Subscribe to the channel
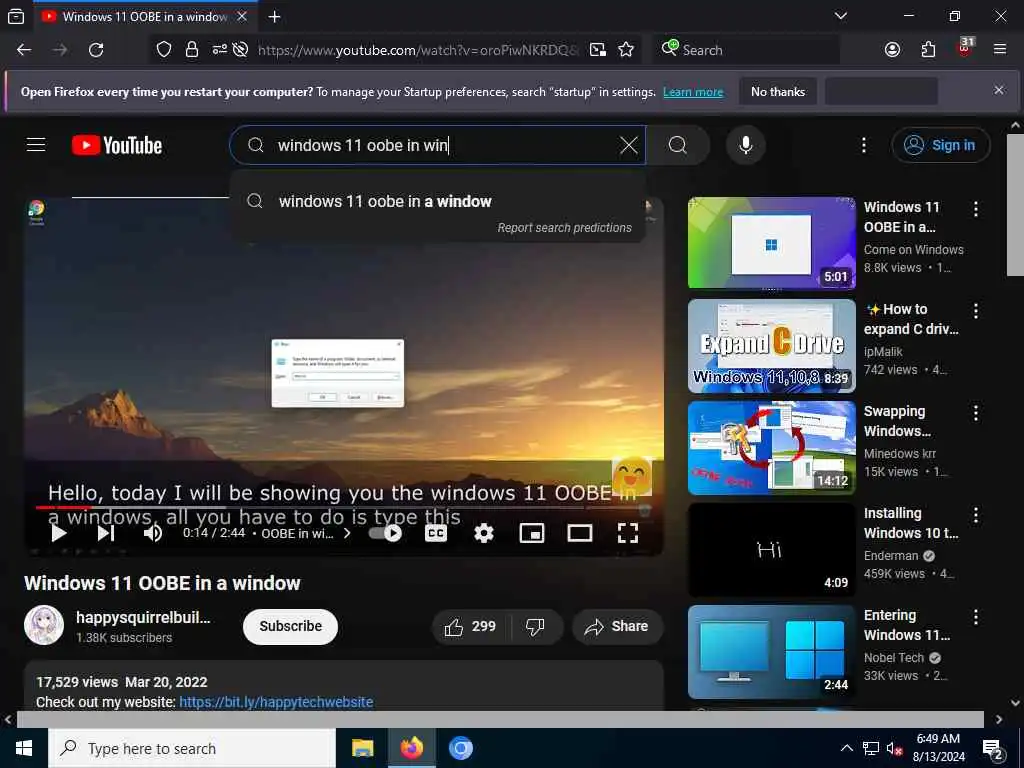The width and height of the screenshot is (1024, 768). tap(291, 626)
